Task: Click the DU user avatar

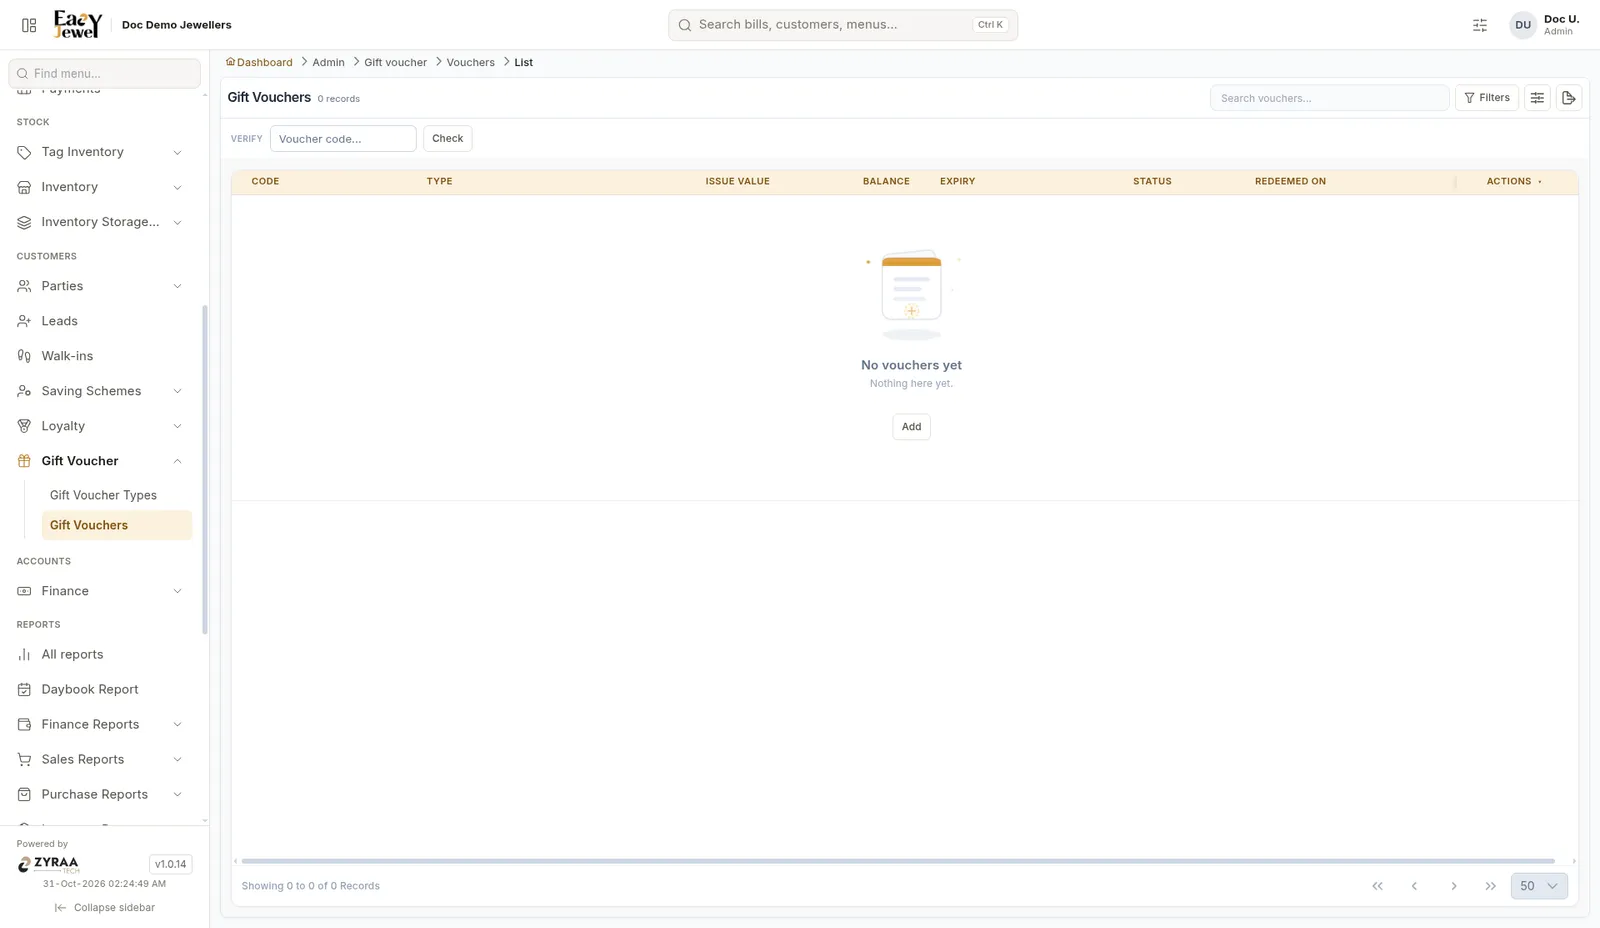Action: pyautogui.click(x=1522, y=25)
